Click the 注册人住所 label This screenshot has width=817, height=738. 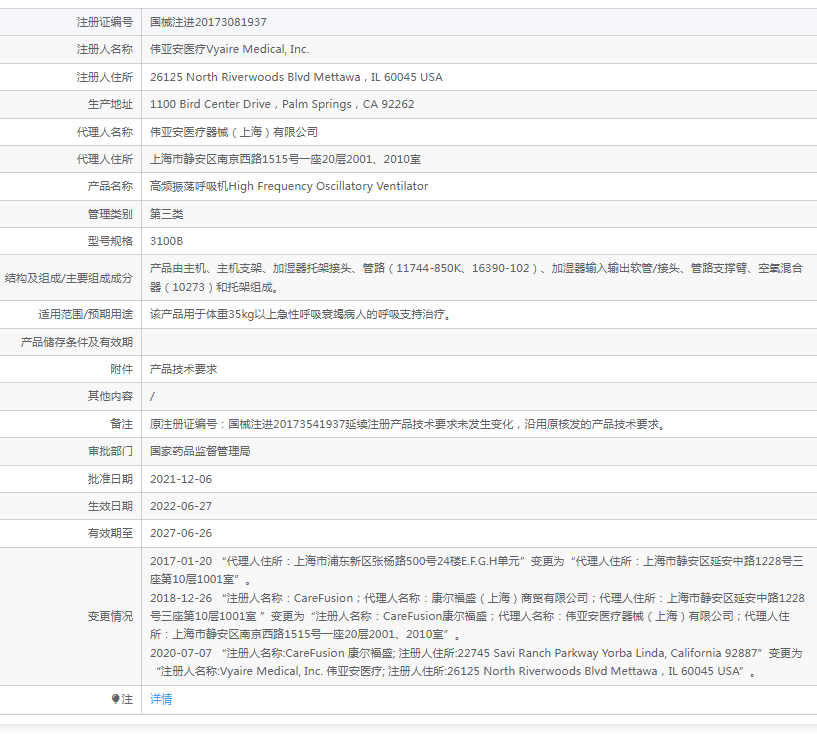pyautogui.click(x=105, y=77)
